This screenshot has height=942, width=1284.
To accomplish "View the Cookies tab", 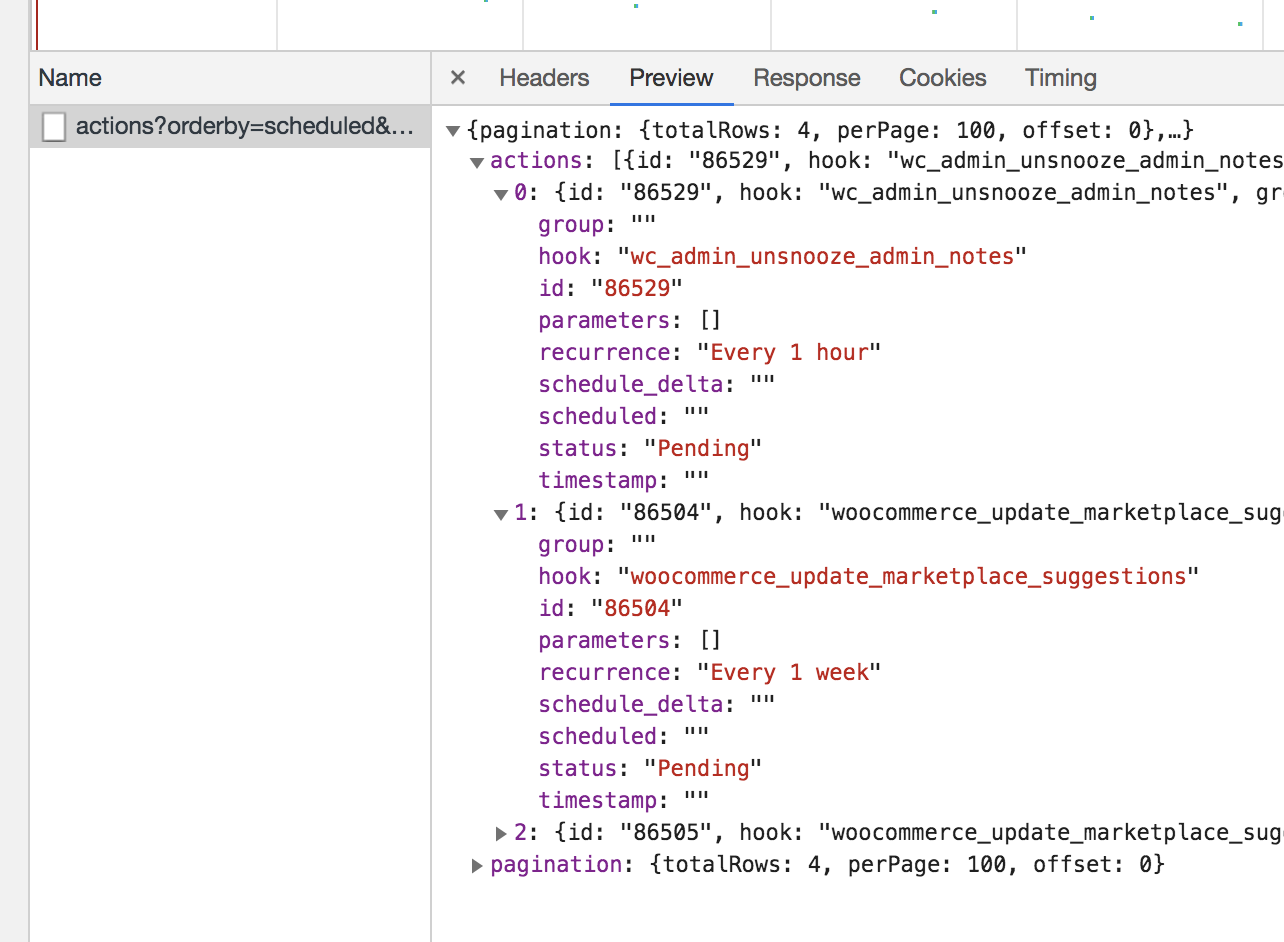I will point(941,77).
